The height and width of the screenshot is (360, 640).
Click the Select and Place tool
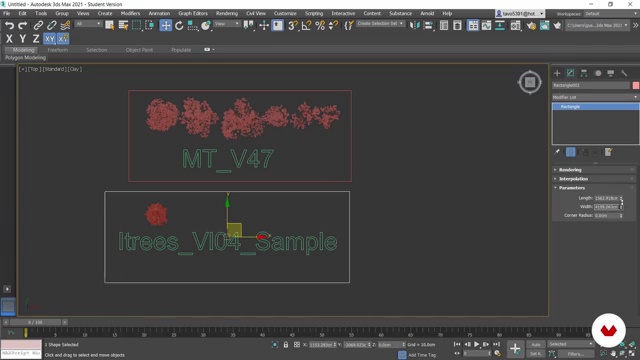tap(206, 25)
